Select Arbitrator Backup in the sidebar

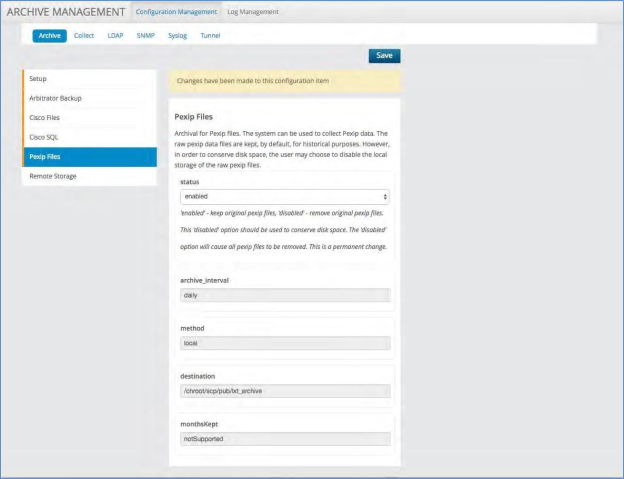[89, 98]
